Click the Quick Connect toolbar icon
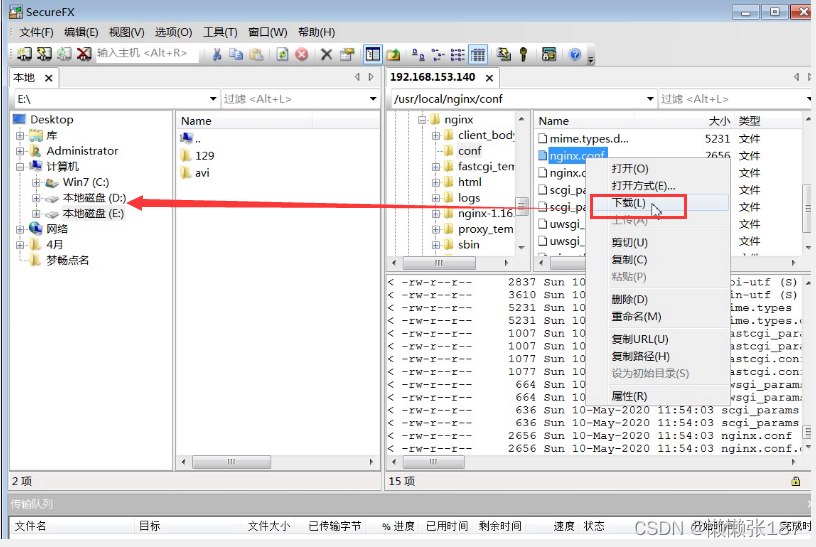Image resolution: width=816 pixels, height=547 pixels. click(44, 54)
